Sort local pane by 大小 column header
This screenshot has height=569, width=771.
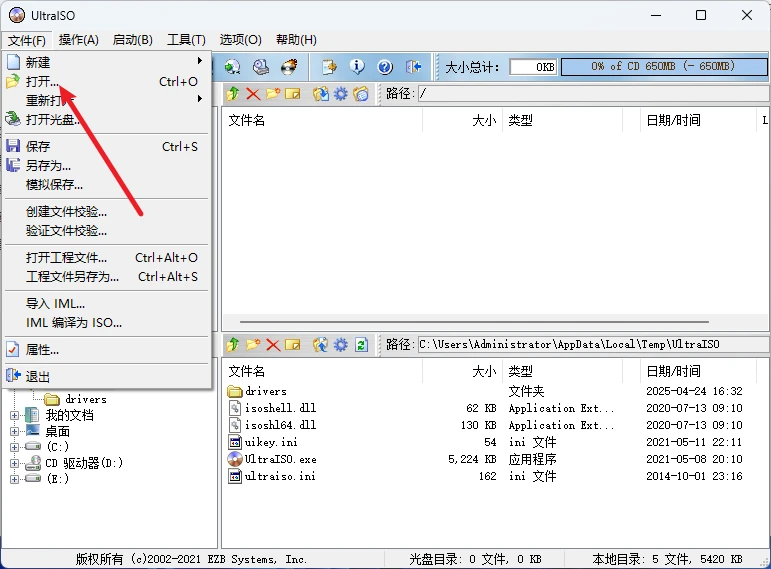tap(462, 371)
